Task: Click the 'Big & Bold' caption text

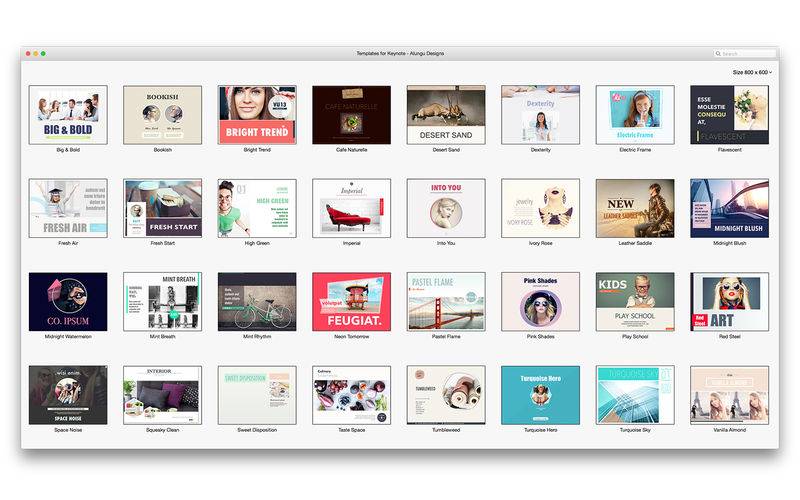Action: click(68, 150)
